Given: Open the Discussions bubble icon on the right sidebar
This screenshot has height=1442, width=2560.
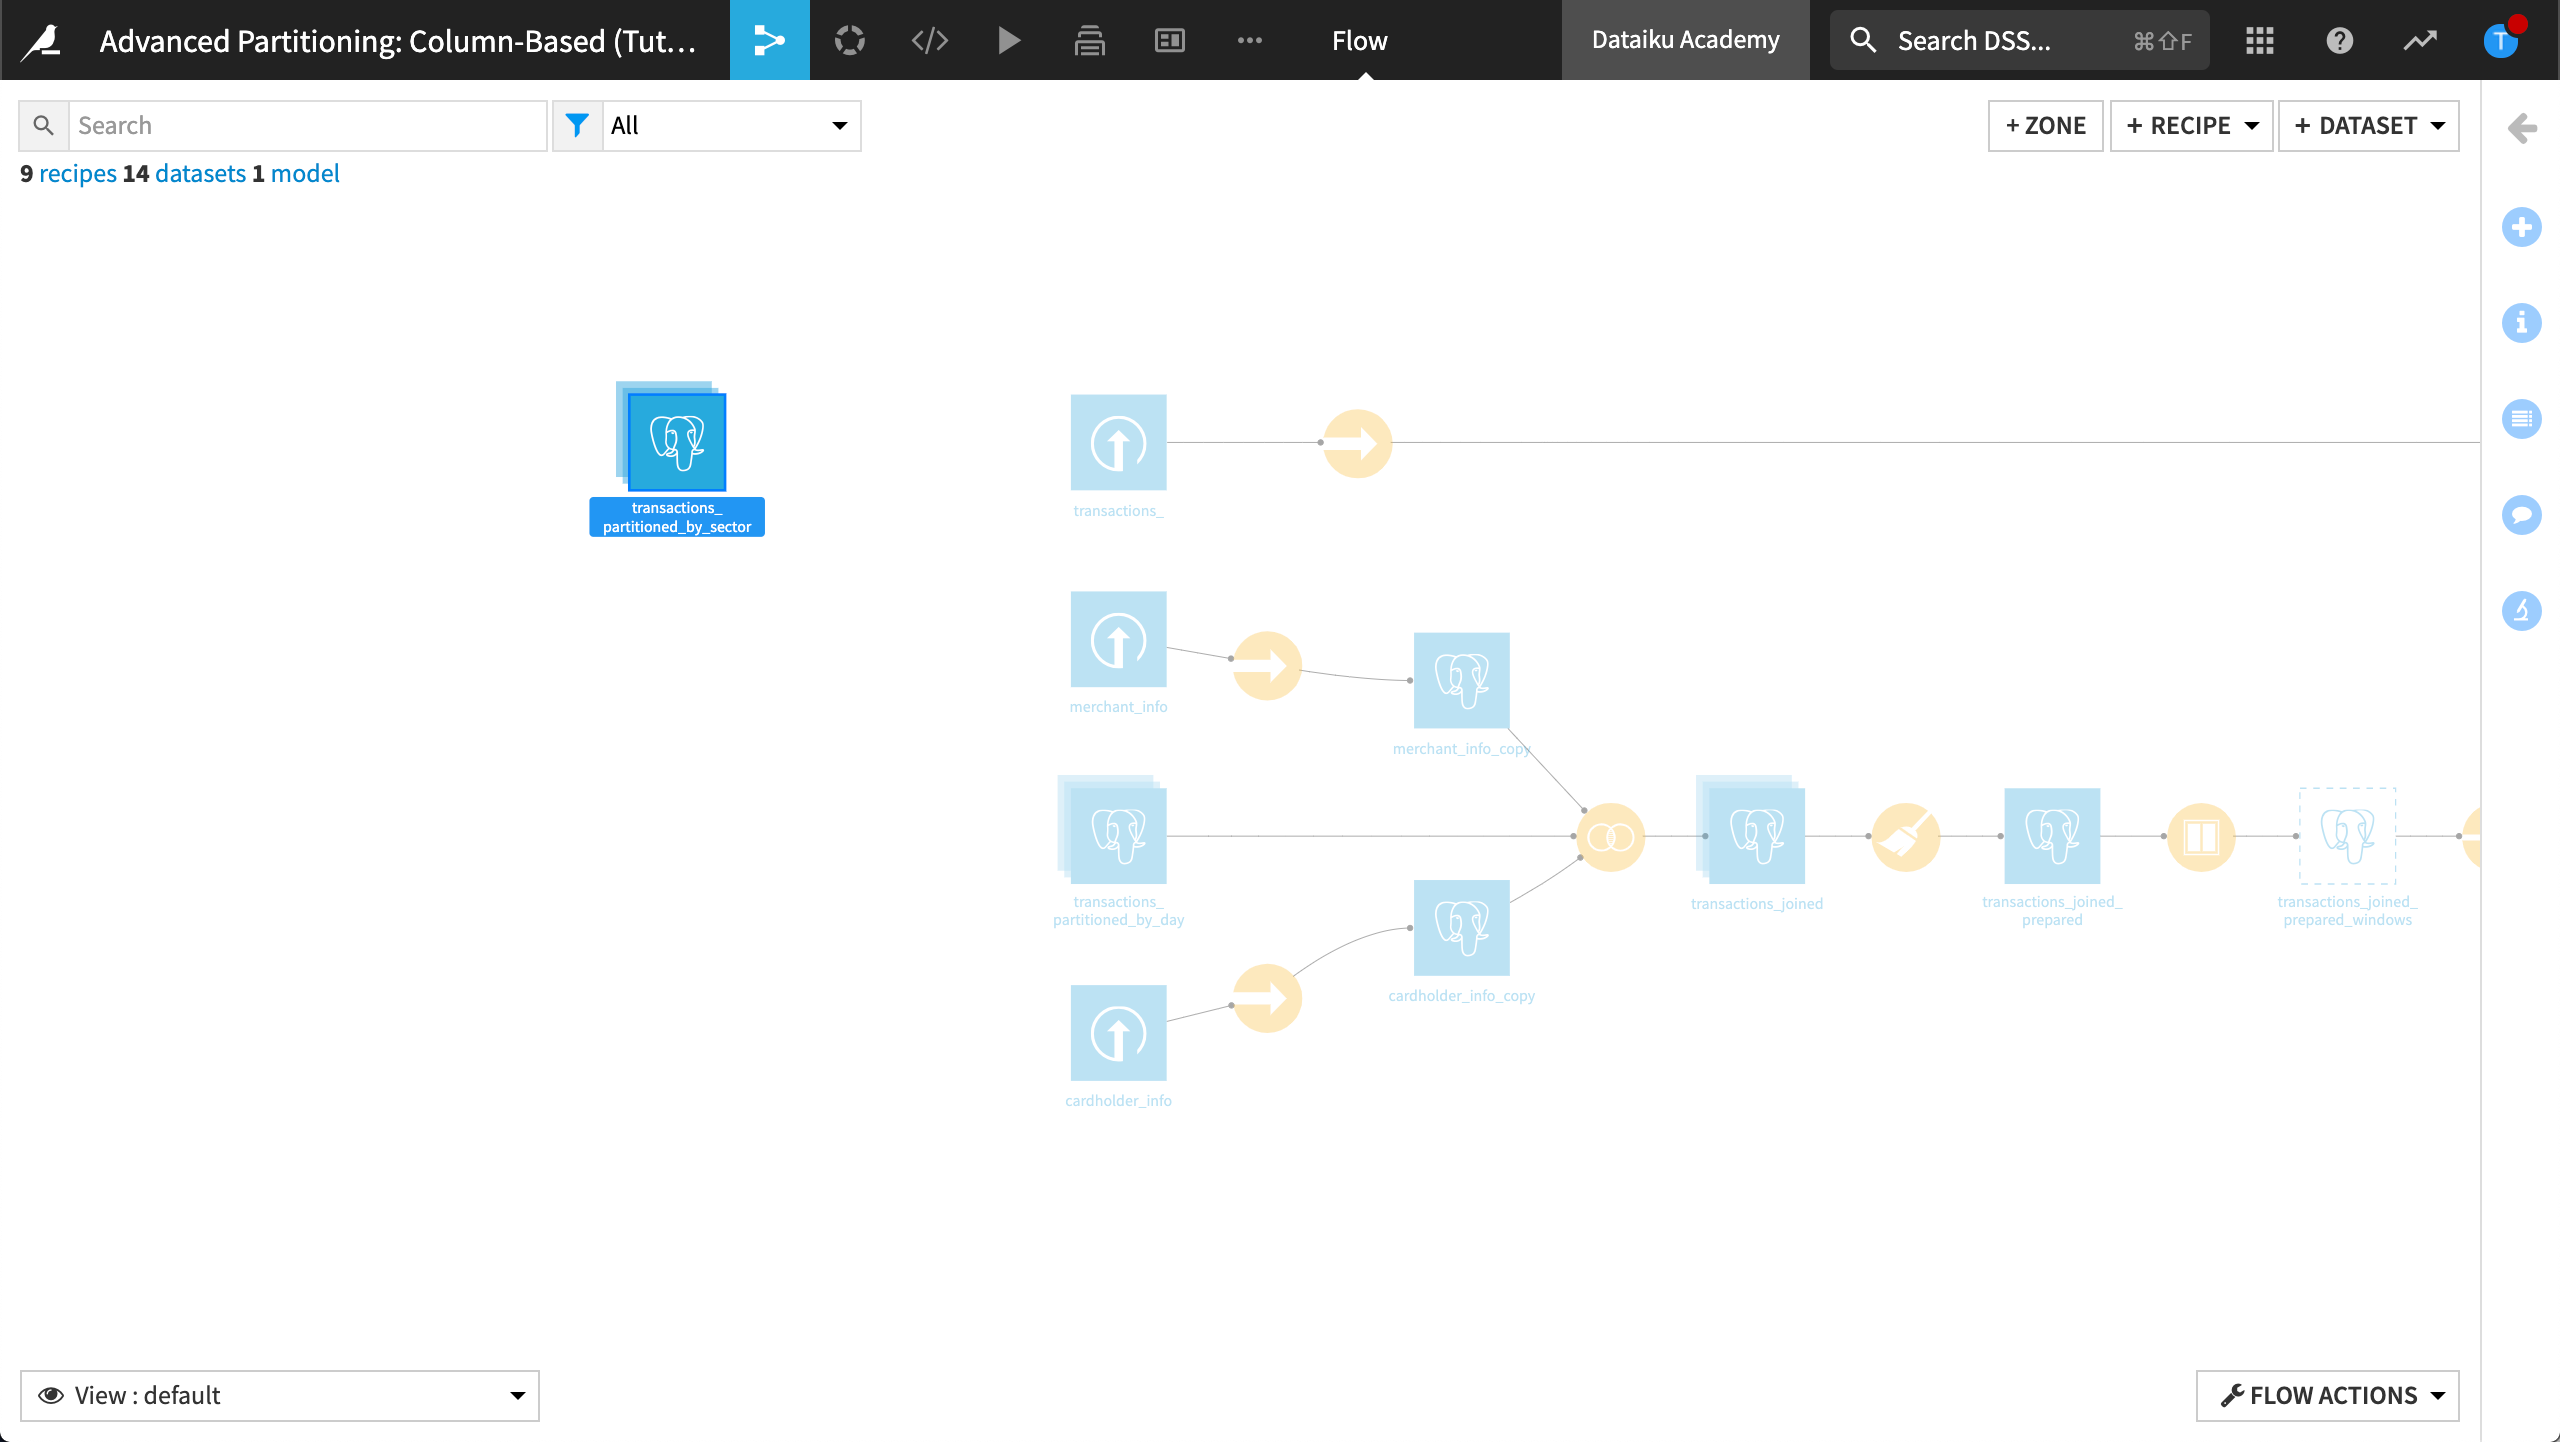Looking at the screenshot, I should click(x=2523, y=515).
